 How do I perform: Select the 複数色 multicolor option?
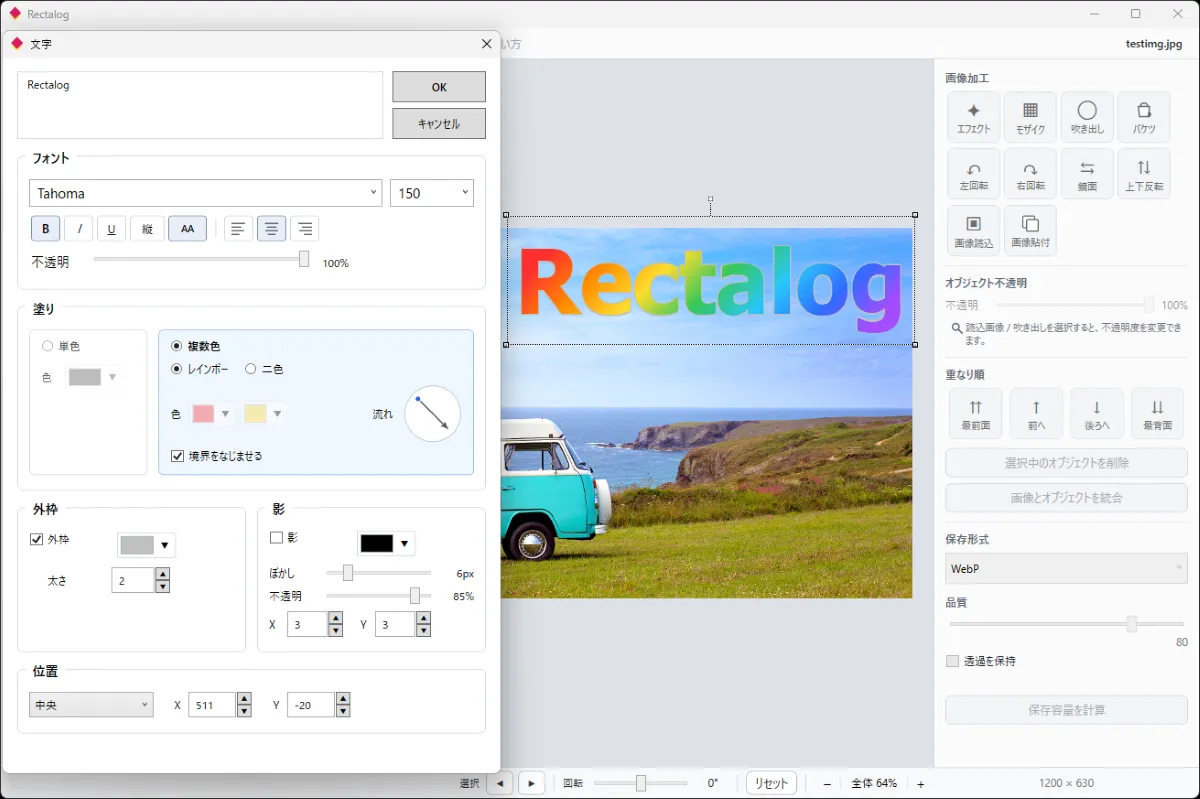[x=195, y=346]
